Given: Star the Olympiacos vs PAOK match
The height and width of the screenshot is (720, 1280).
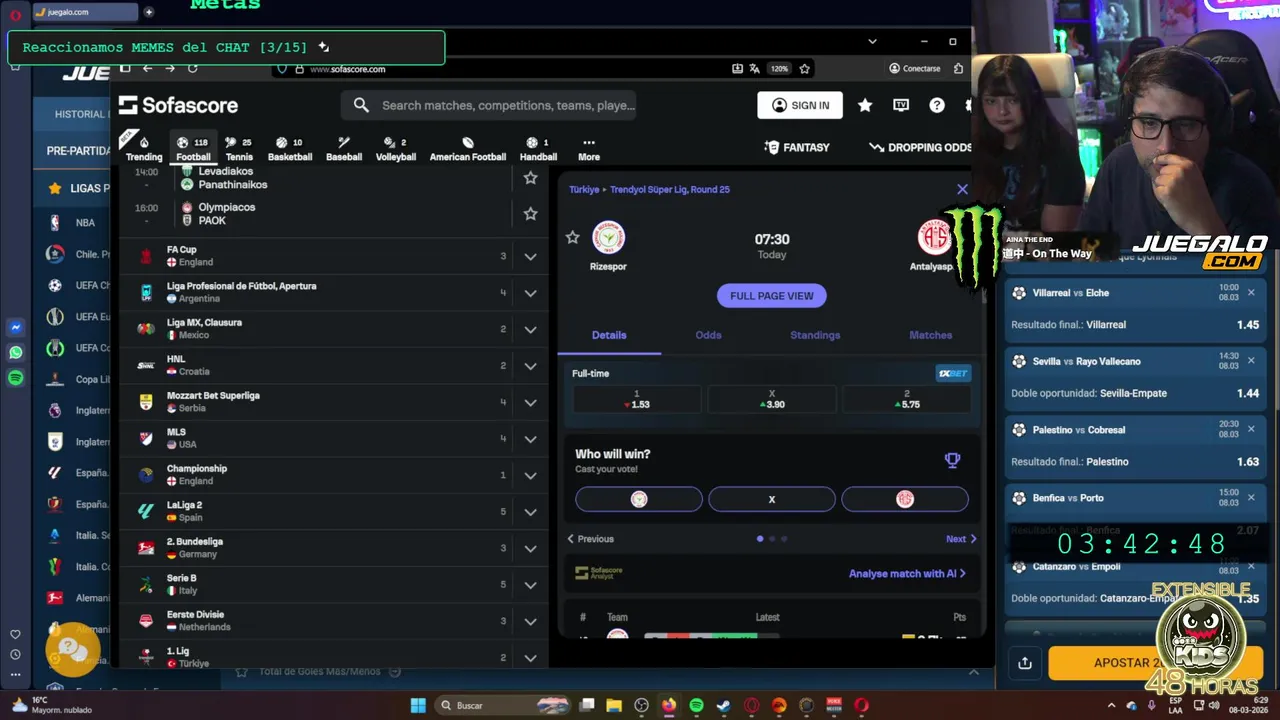Looking at the screenshot, I should click(531, 214).
